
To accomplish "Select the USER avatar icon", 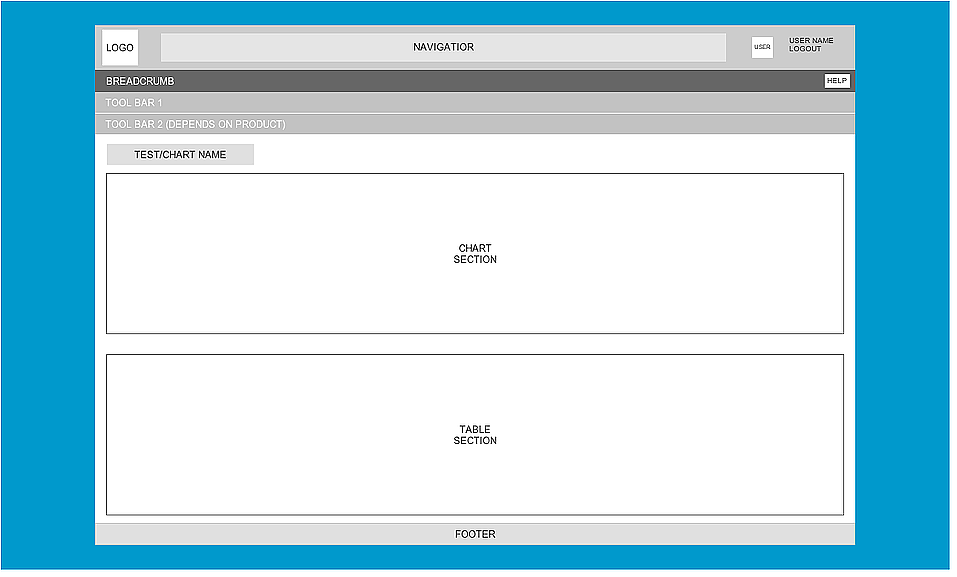I will click(x=762, y=46).
